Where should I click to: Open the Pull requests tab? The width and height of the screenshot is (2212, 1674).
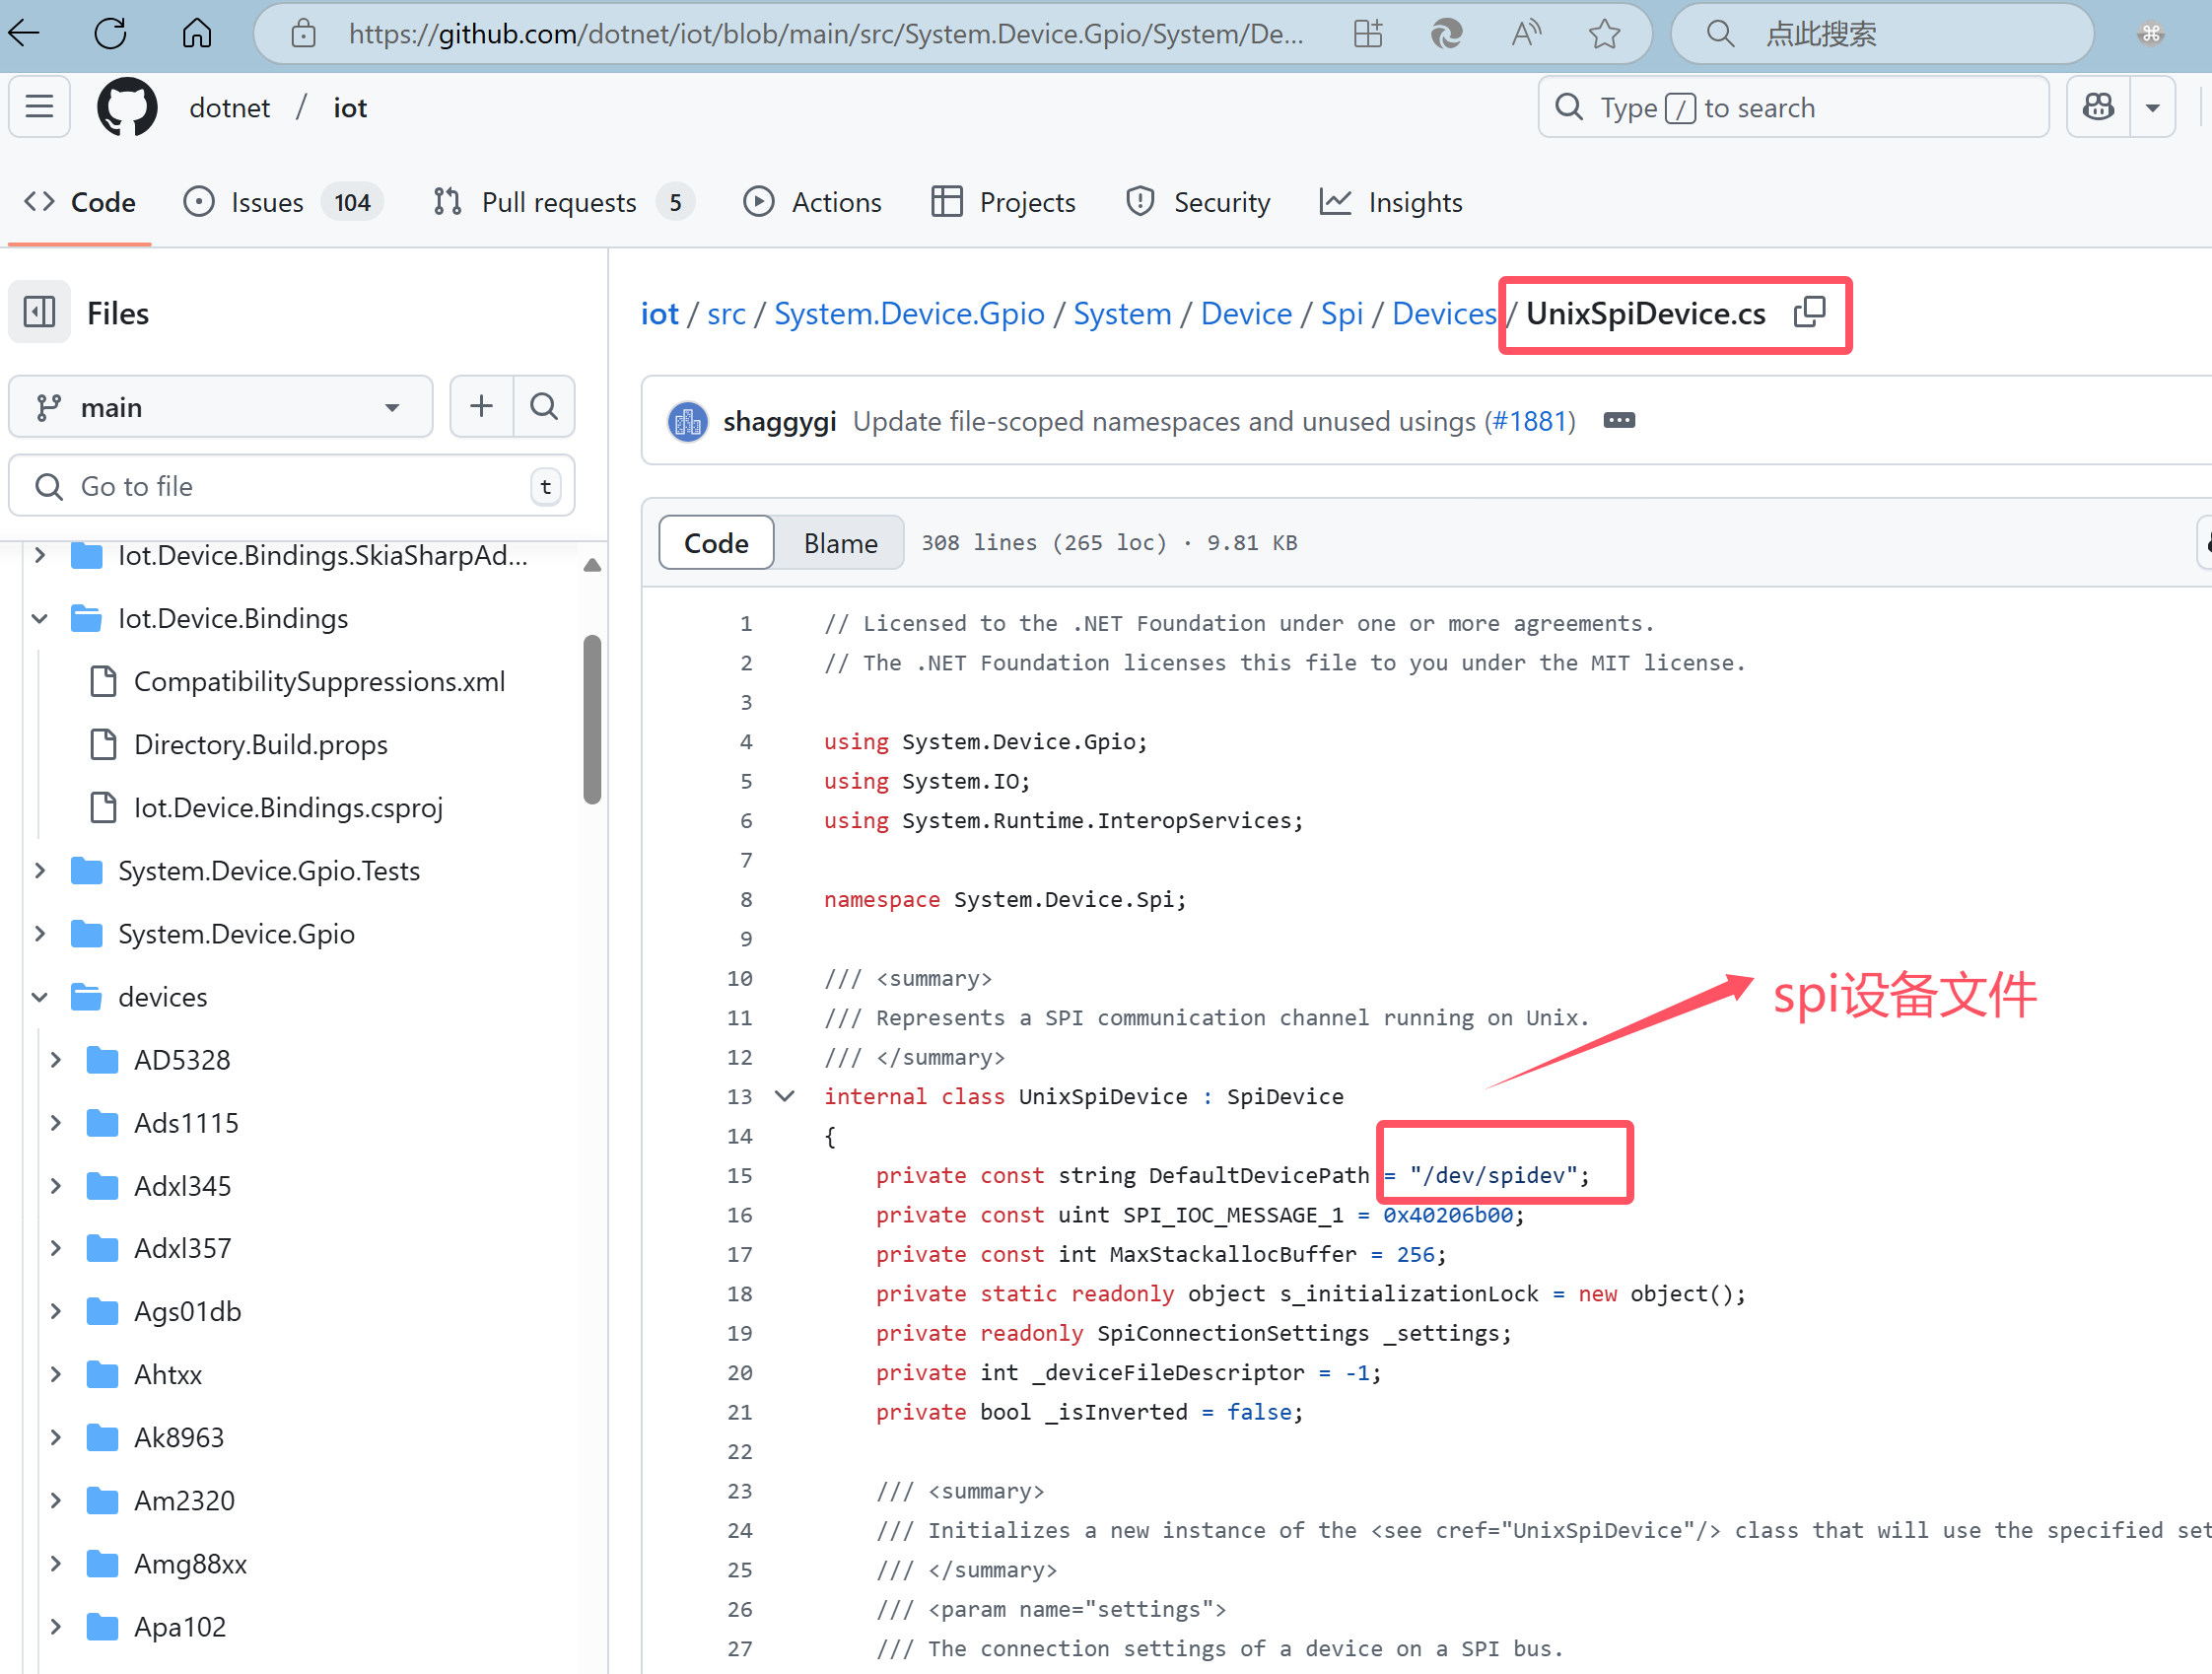[560, 202]
